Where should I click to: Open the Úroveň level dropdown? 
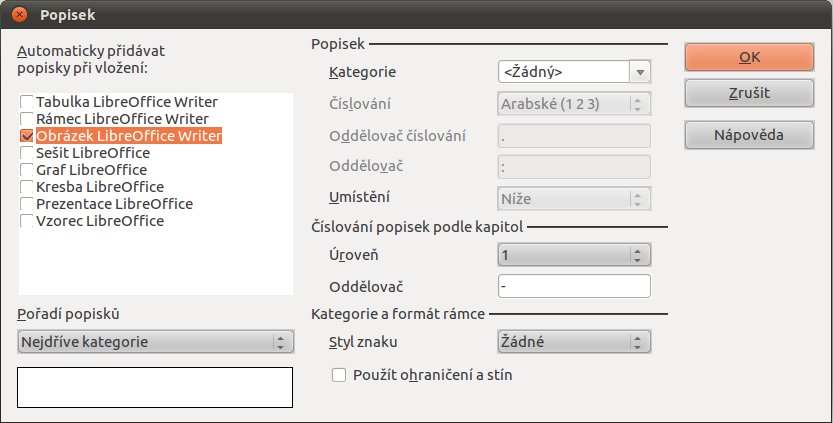tap(574, 255)
